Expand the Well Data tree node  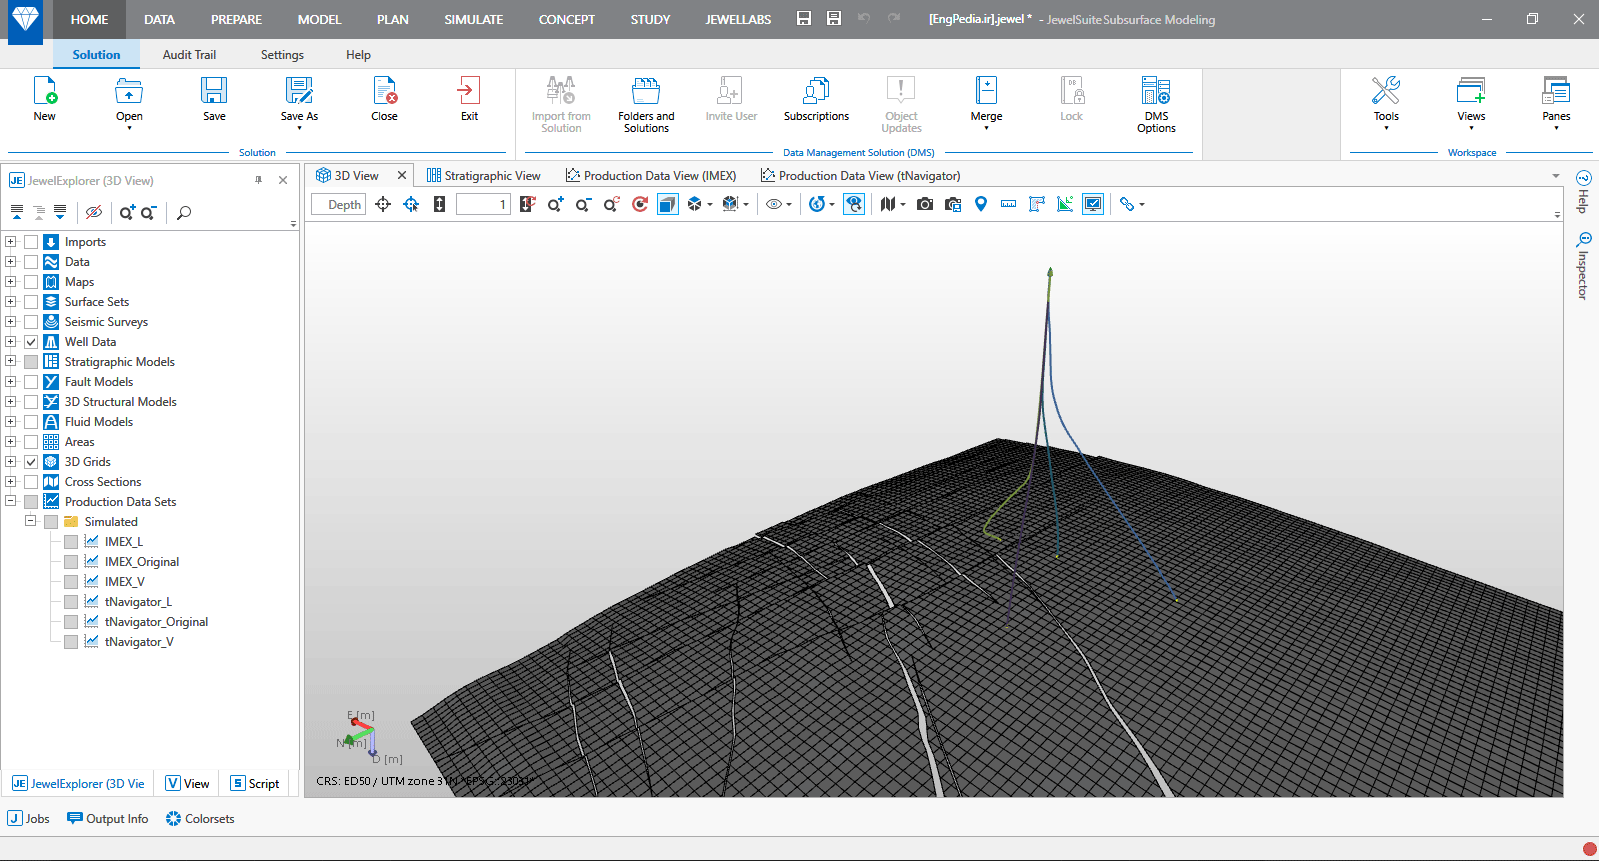(10, 342)
